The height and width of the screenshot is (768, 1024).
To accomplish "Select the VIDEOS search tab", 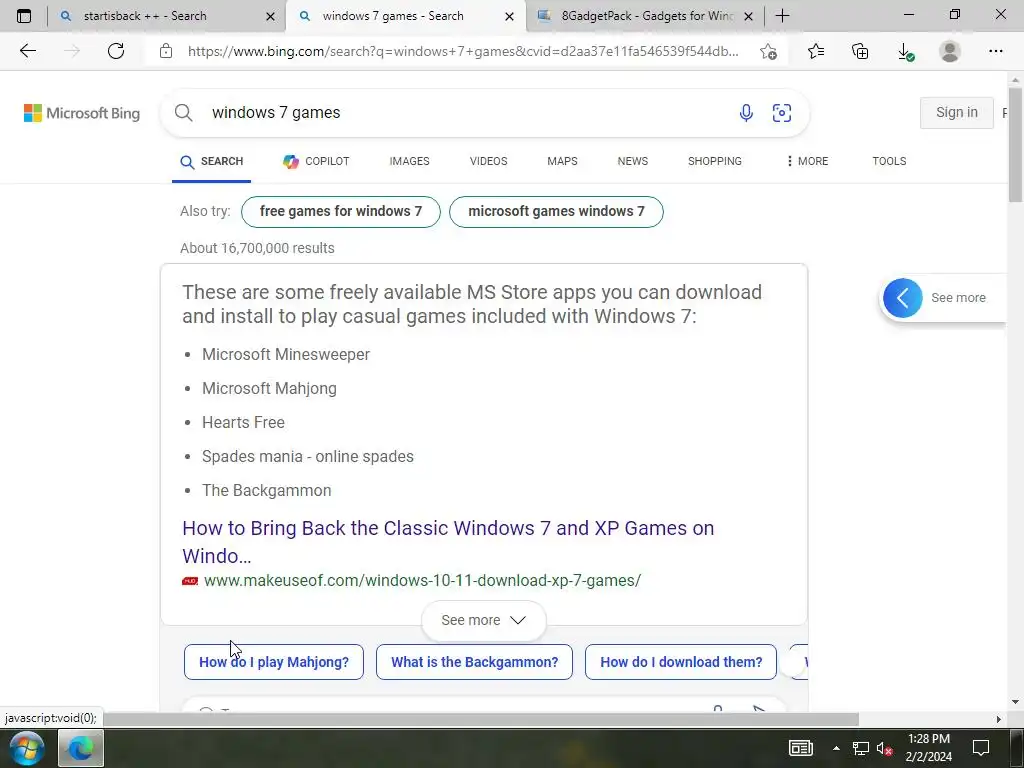I will [x=488, y=161].
